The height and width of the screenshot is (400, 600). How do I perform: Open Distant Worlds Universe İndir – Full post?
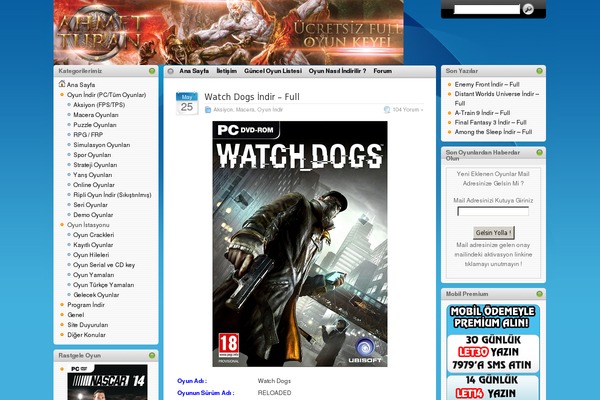[497, 98]
